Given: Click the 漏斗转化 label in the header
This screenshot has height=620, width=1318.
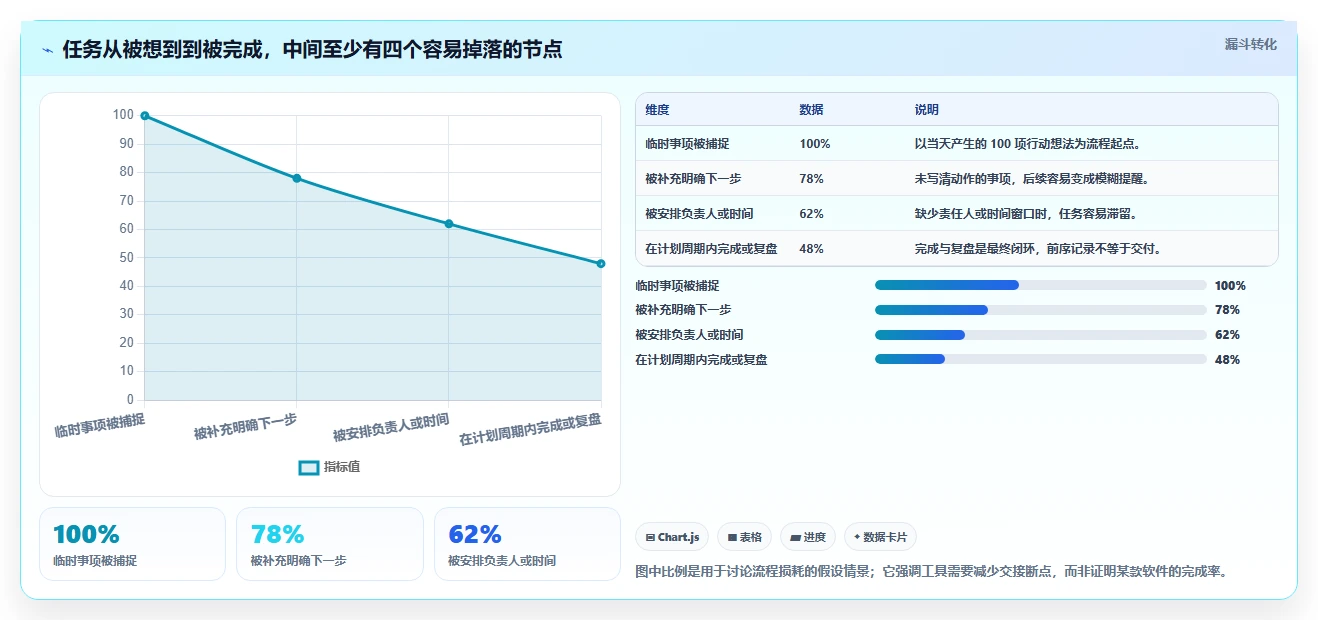Looking at the screenshot, I should (x=1250, y=44).
